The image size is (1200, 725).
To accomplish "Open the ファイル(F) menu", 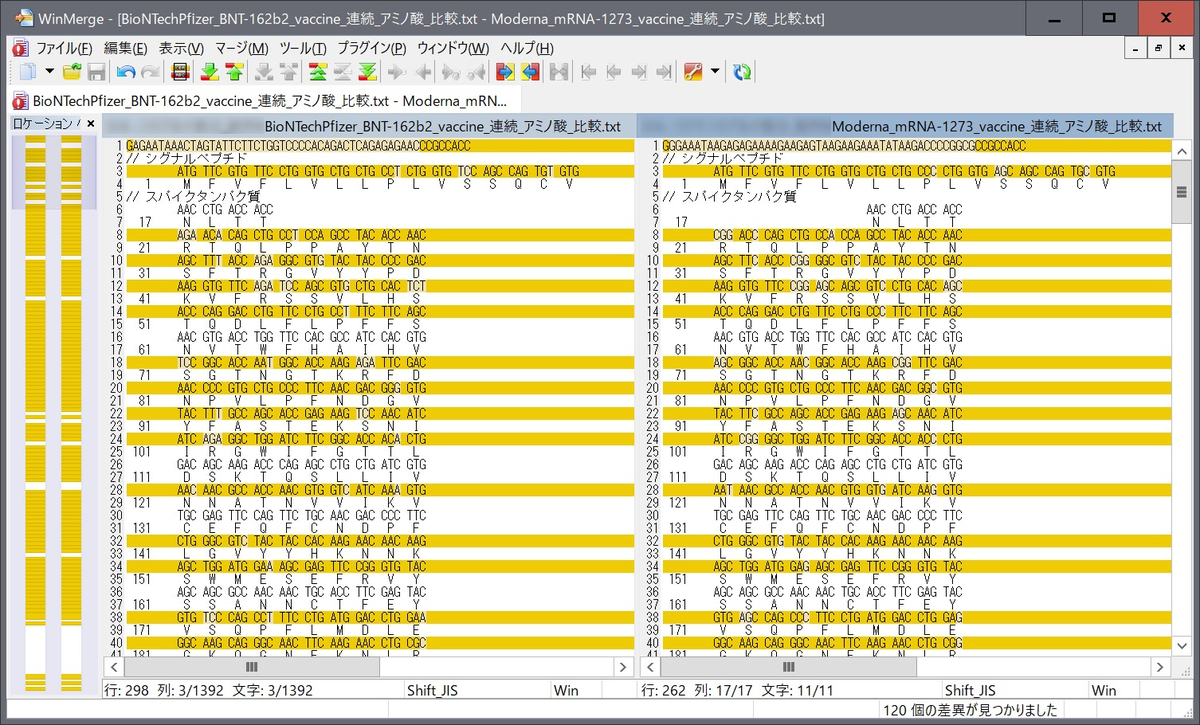I will coord(64,48).
